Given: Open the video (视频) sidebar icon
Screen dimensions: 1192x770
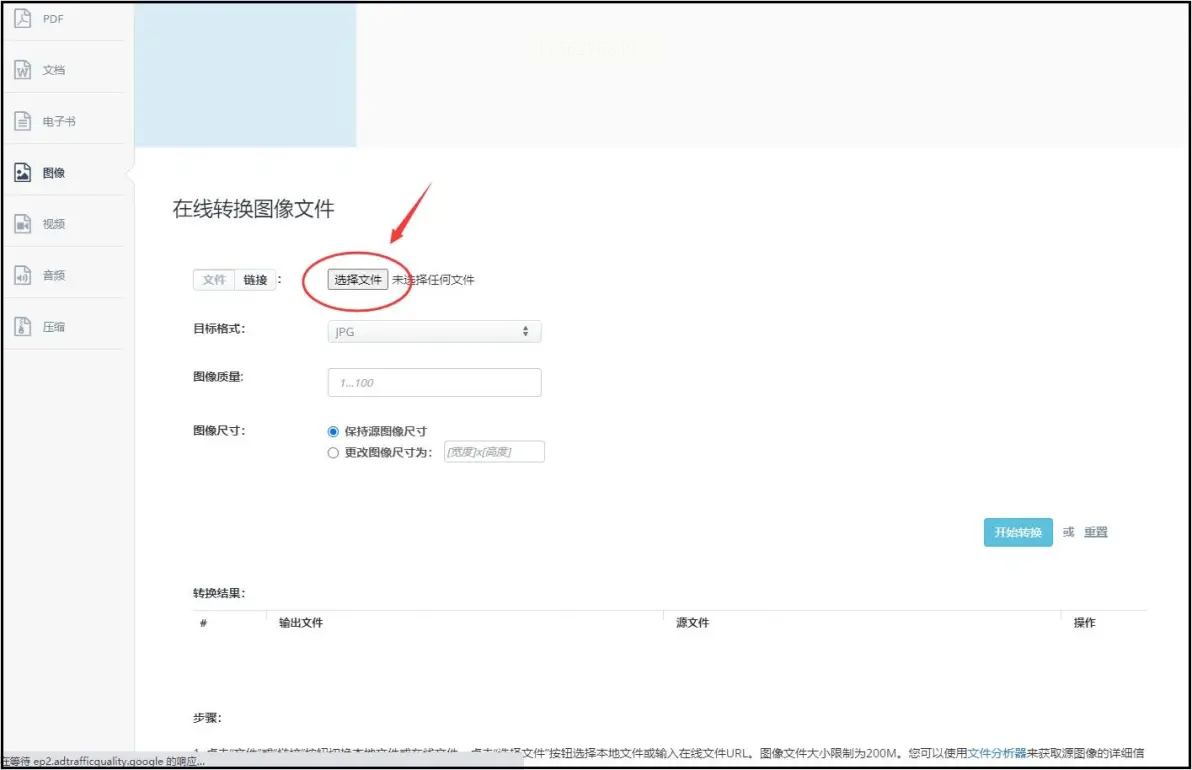Looking at the screenshot, I should pos(23,223).
